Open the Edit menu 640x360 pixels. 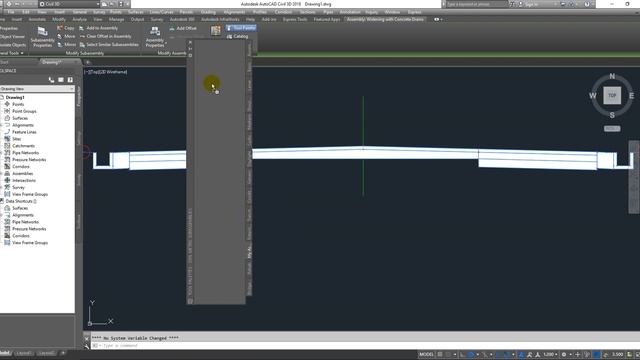click(x=26, y=12)
